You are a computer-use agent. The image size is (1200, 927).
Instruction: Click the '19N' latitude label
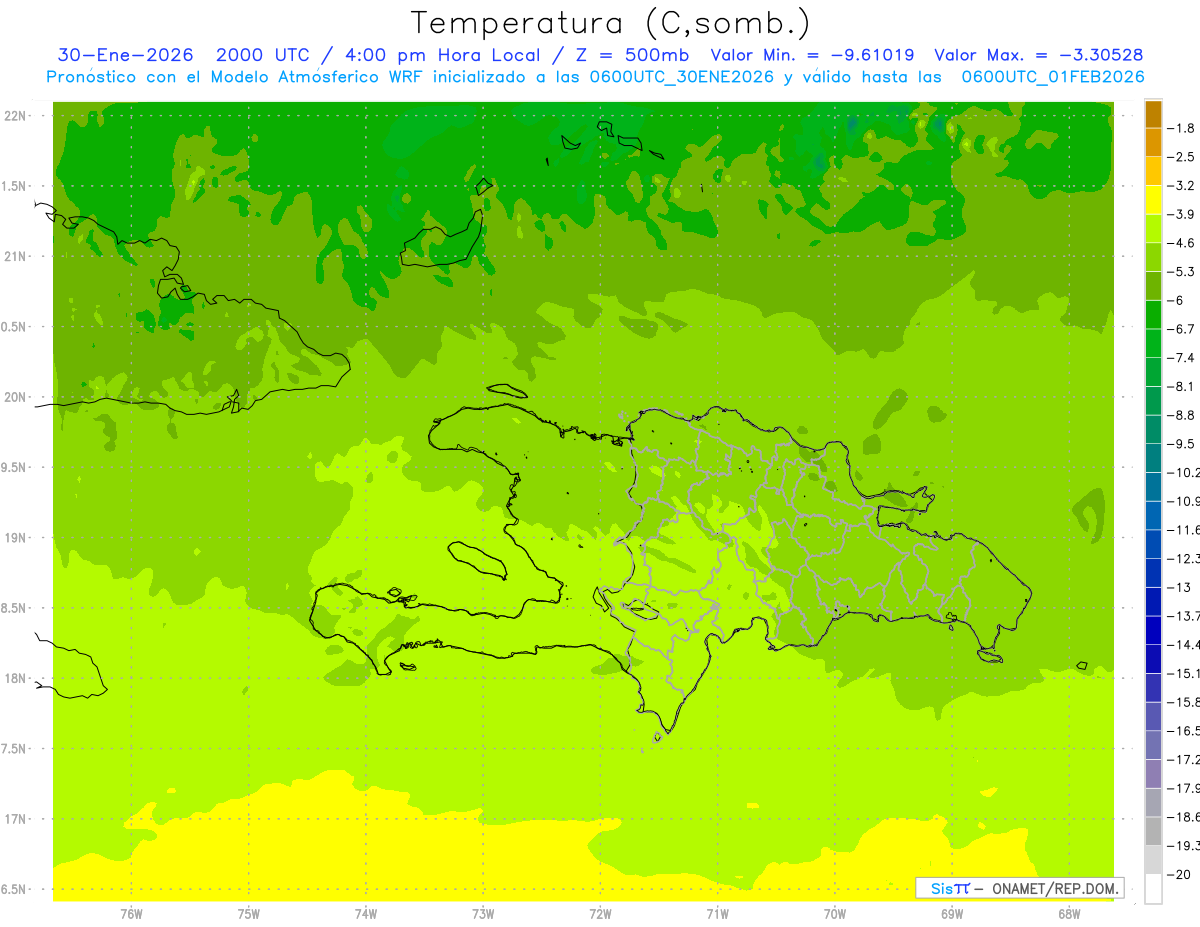(x=16, y=538)
